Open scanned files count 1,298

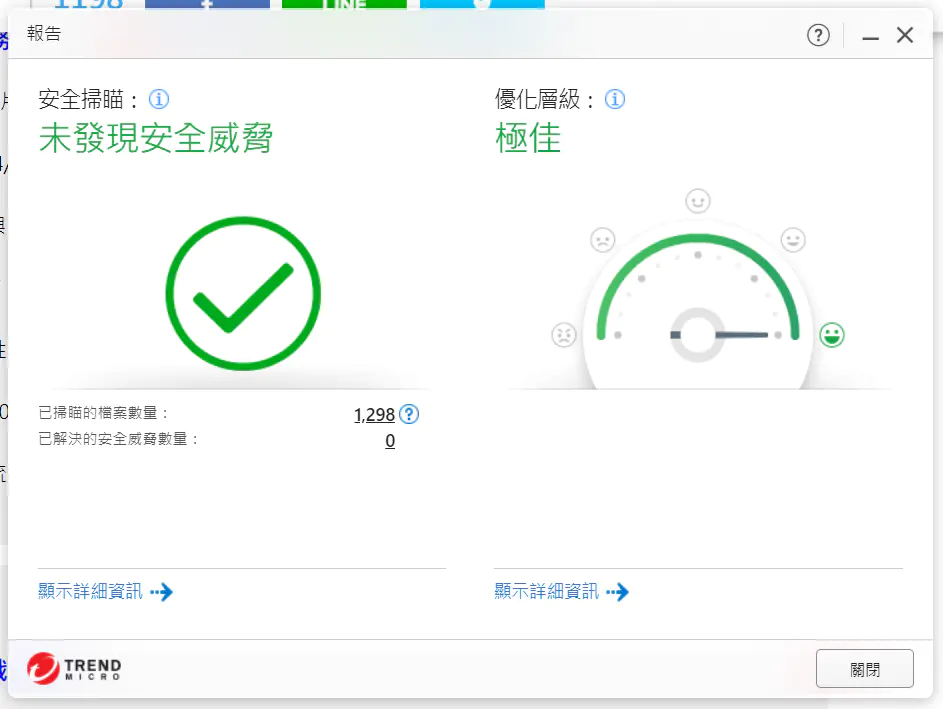[x=374, y=414]
